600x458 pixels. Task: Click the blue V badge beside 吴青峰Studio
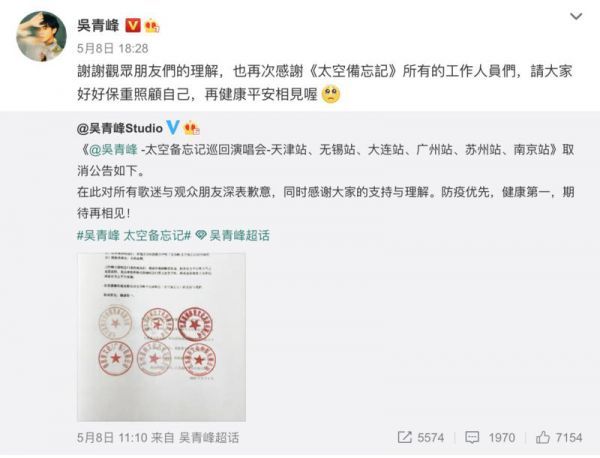[x=172, y=127]
